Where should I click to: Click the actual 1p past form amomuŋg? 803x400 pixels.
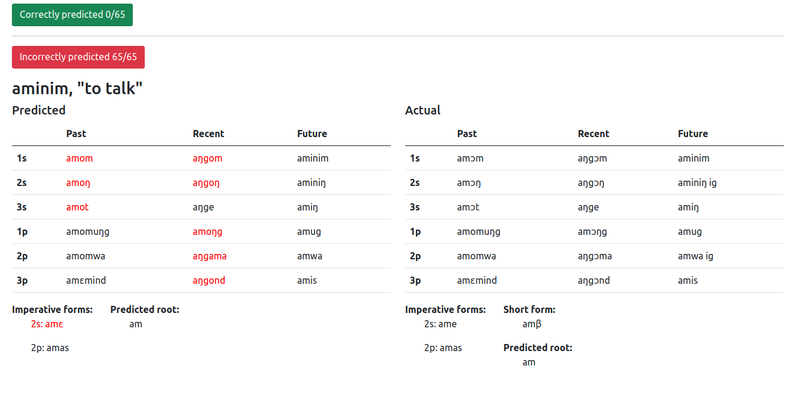coord(479,232)
